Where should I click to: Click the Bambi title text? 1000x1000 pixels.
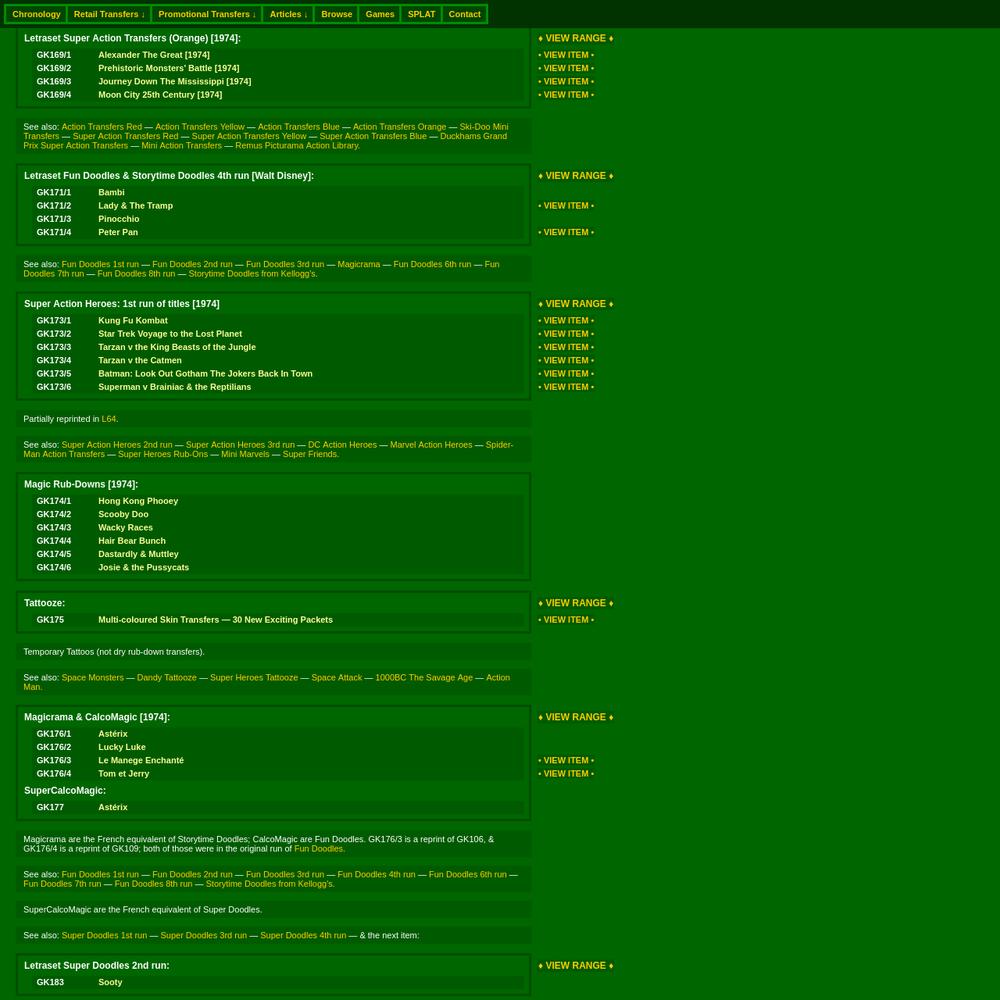[x=111, y=193]
